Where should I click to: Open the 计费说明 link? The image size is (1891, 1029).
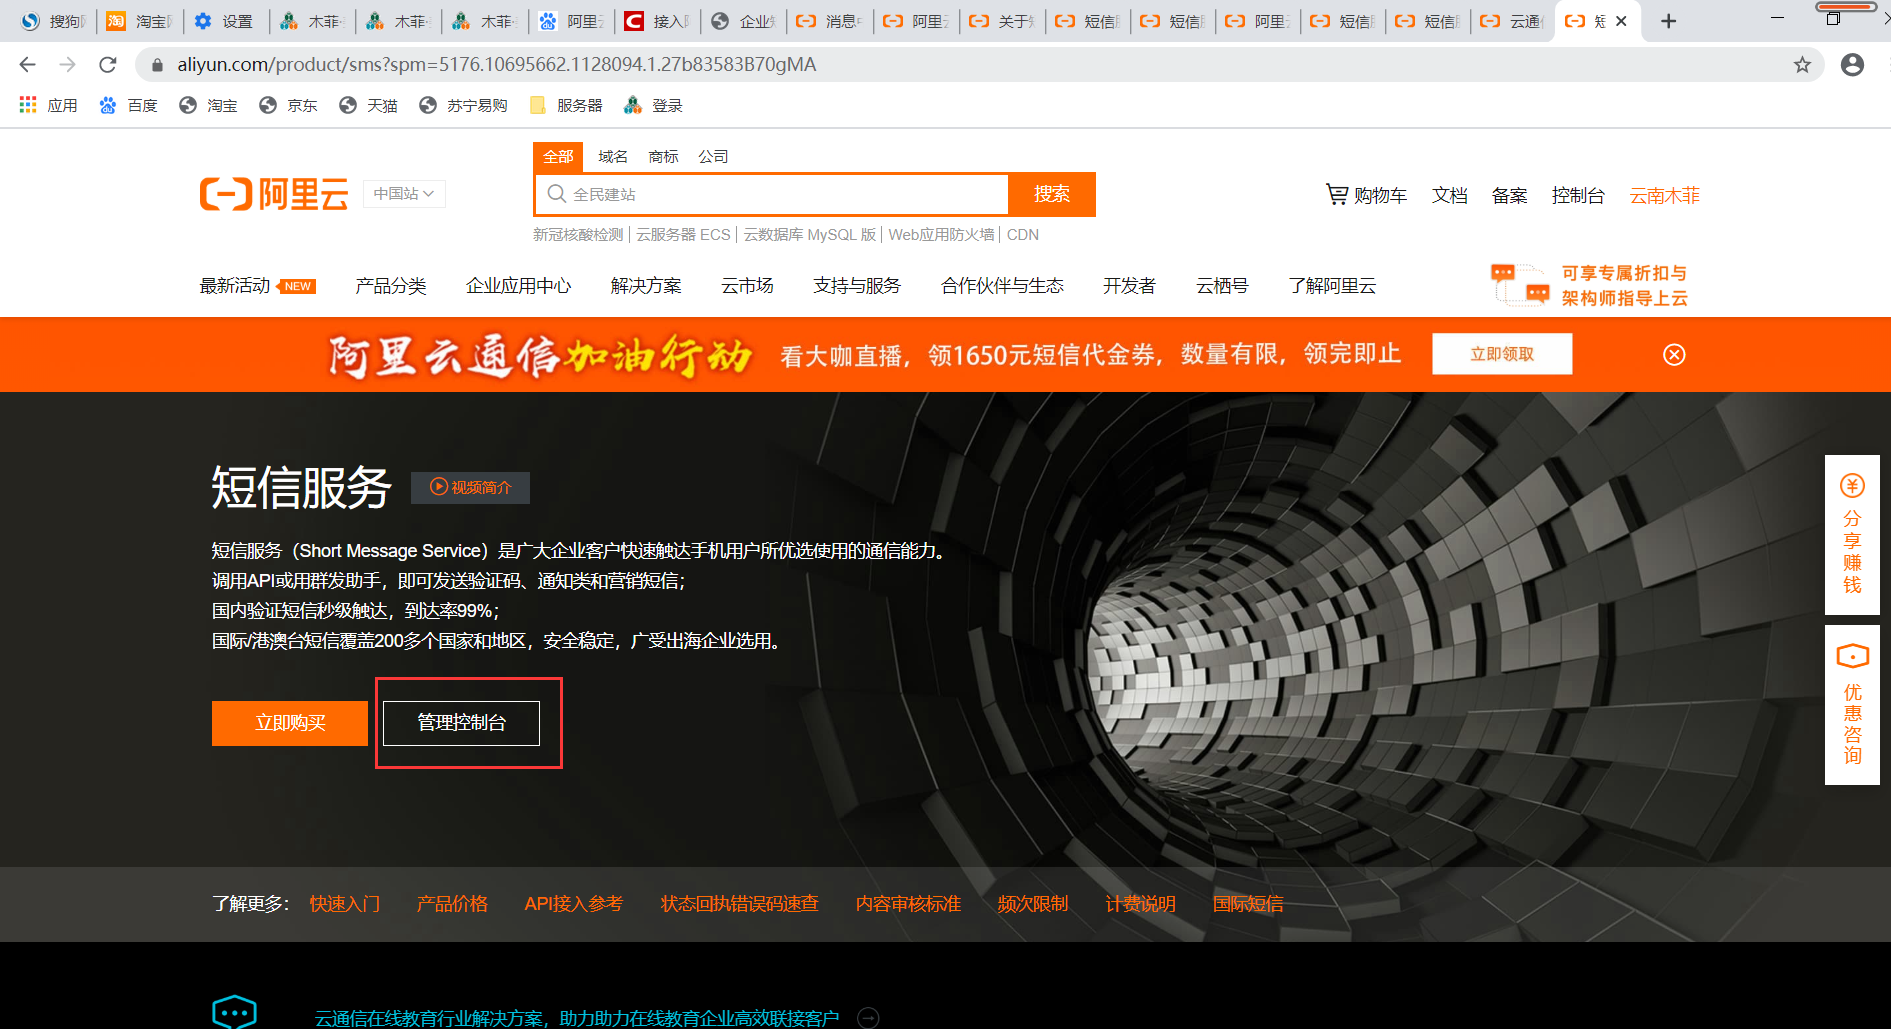tap(1140, 904)
